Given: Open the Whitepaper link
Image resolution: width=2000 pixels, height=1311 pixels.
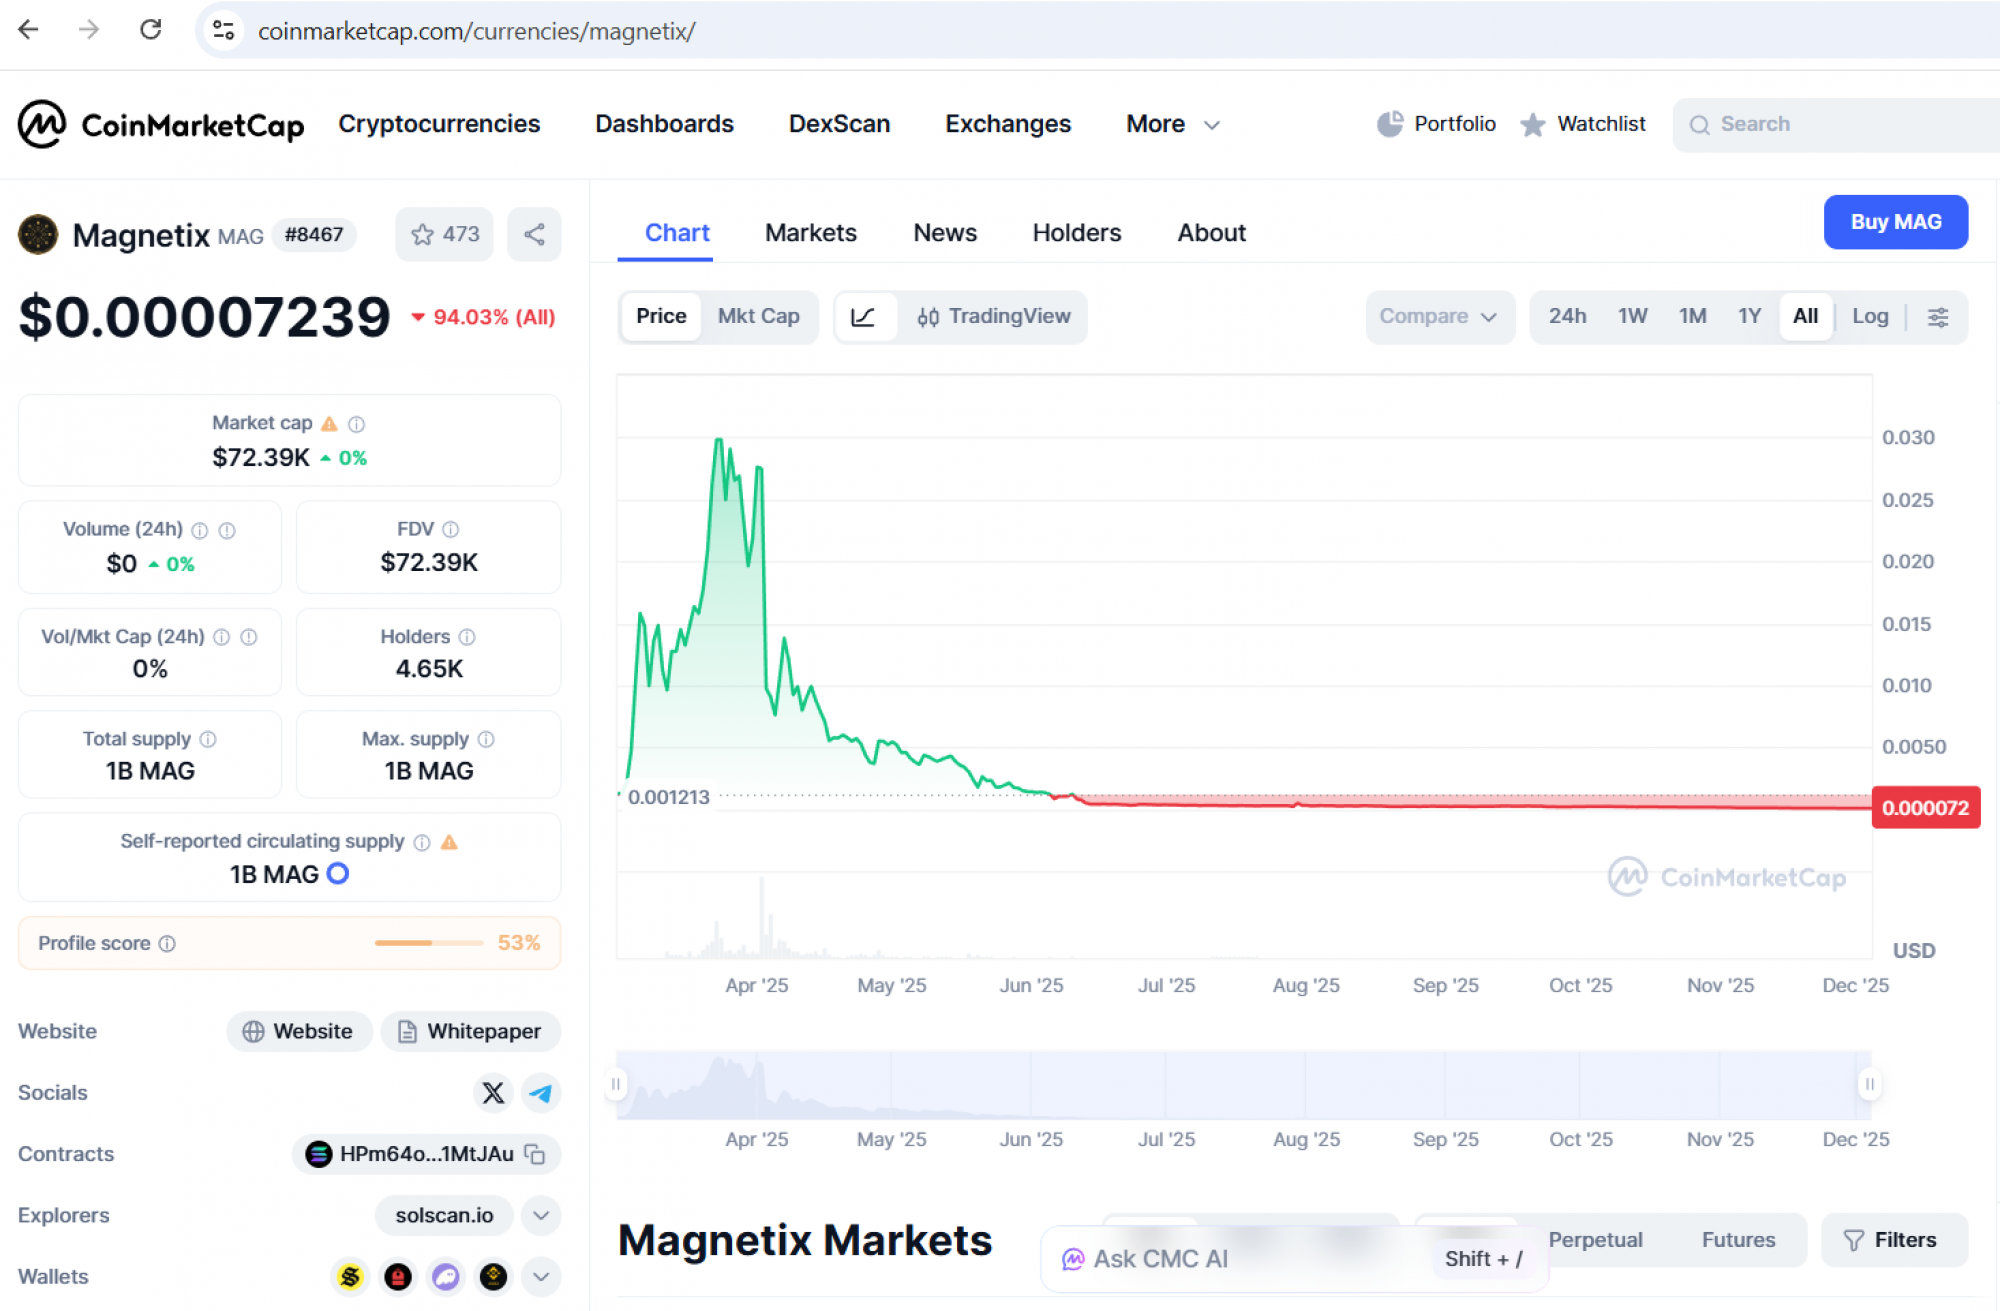Looking at the screenshot, I should point(470,1031).
